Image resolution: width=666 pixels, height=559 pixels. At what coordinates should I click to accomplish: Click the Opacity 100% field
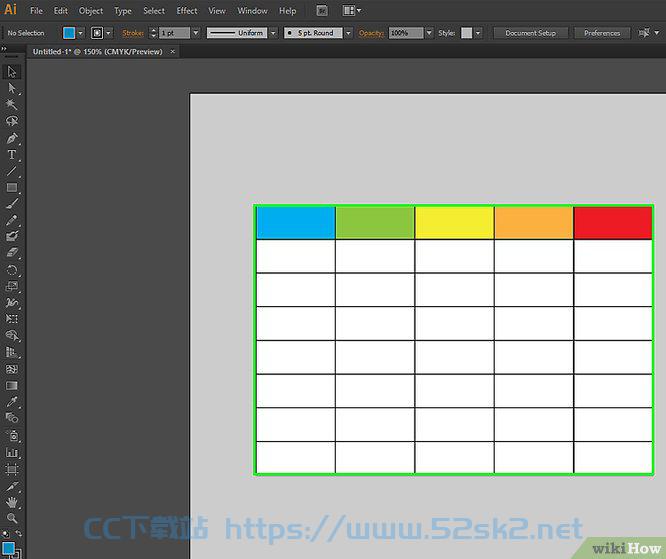pos(406,33)
